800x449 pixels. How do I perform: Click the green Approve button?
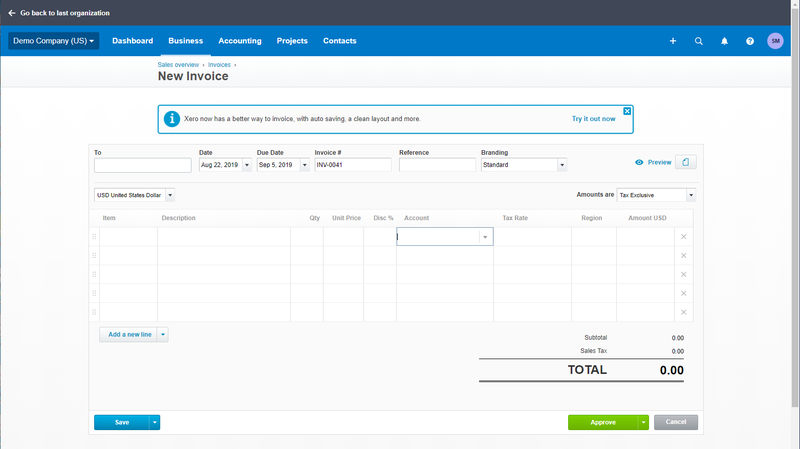point(603,422)
